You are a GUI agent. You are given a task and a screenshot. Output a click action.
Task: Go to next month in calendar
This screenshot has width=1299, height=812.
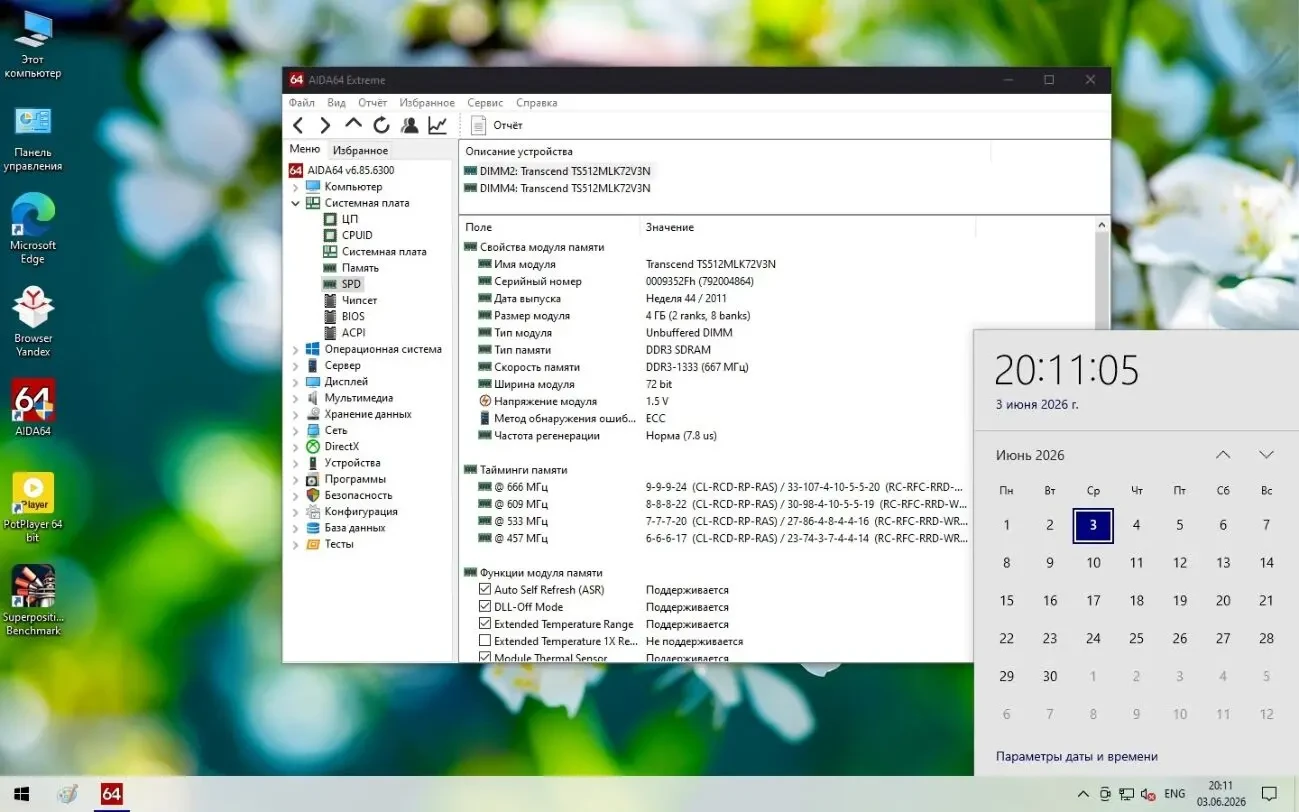pos(1266,455)
